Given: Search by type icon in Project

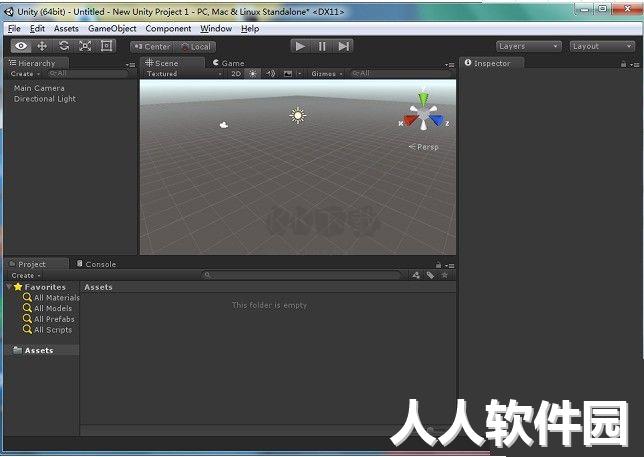Looking at the screenshot, I should [416, 275].
